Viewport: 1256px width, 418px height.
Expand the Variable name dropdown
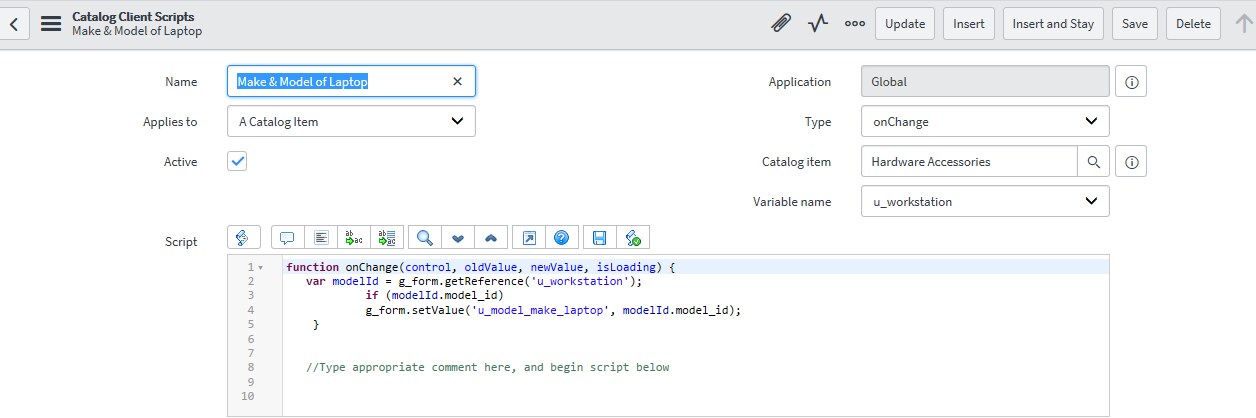click(x=984, y=202)
